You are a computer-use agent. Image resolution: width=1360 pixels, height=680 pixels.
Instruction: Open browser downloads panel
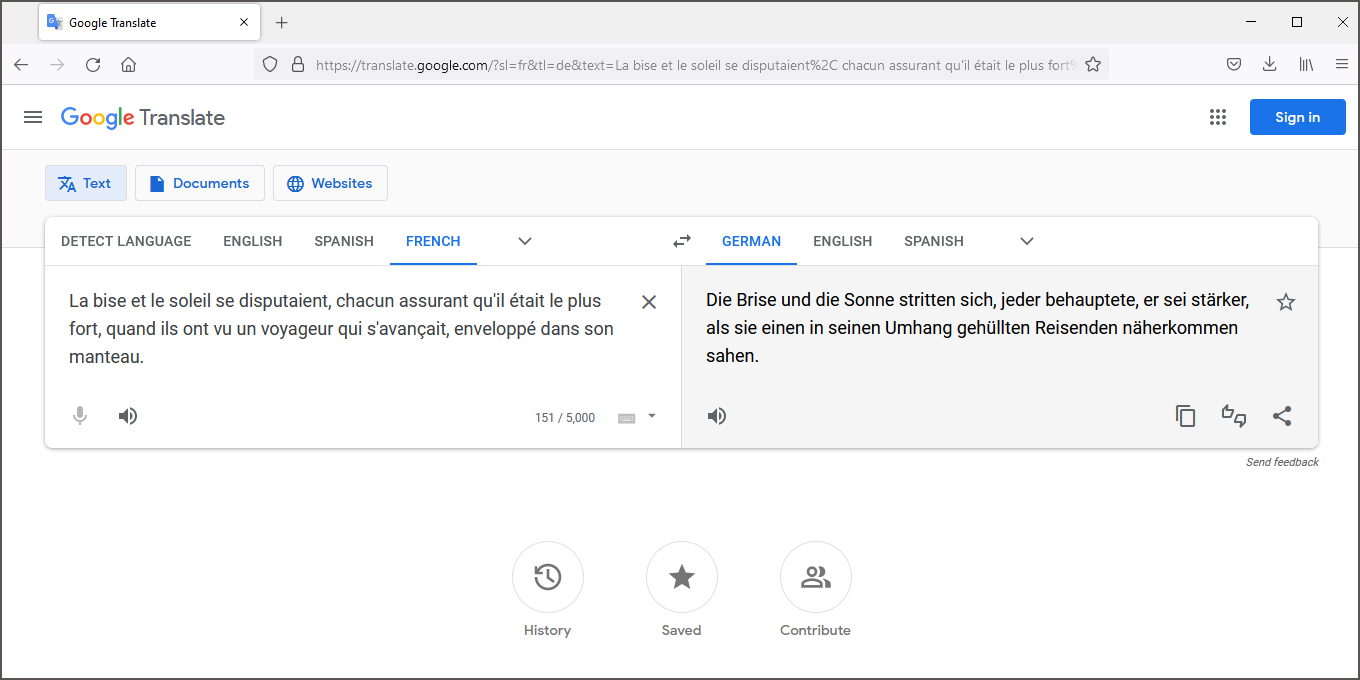1269,64
